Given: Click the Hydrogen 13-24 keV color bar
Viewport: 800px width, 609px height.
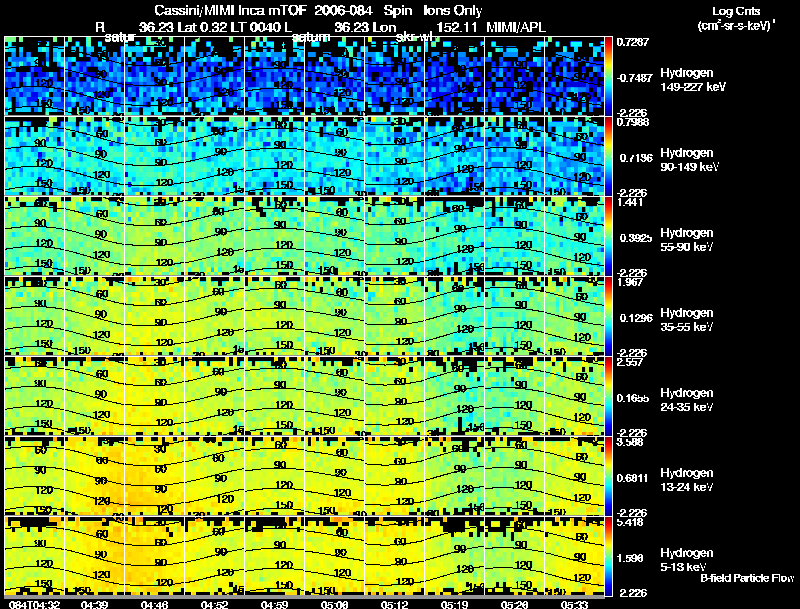Looking at the screenshot, I should 609,476.
